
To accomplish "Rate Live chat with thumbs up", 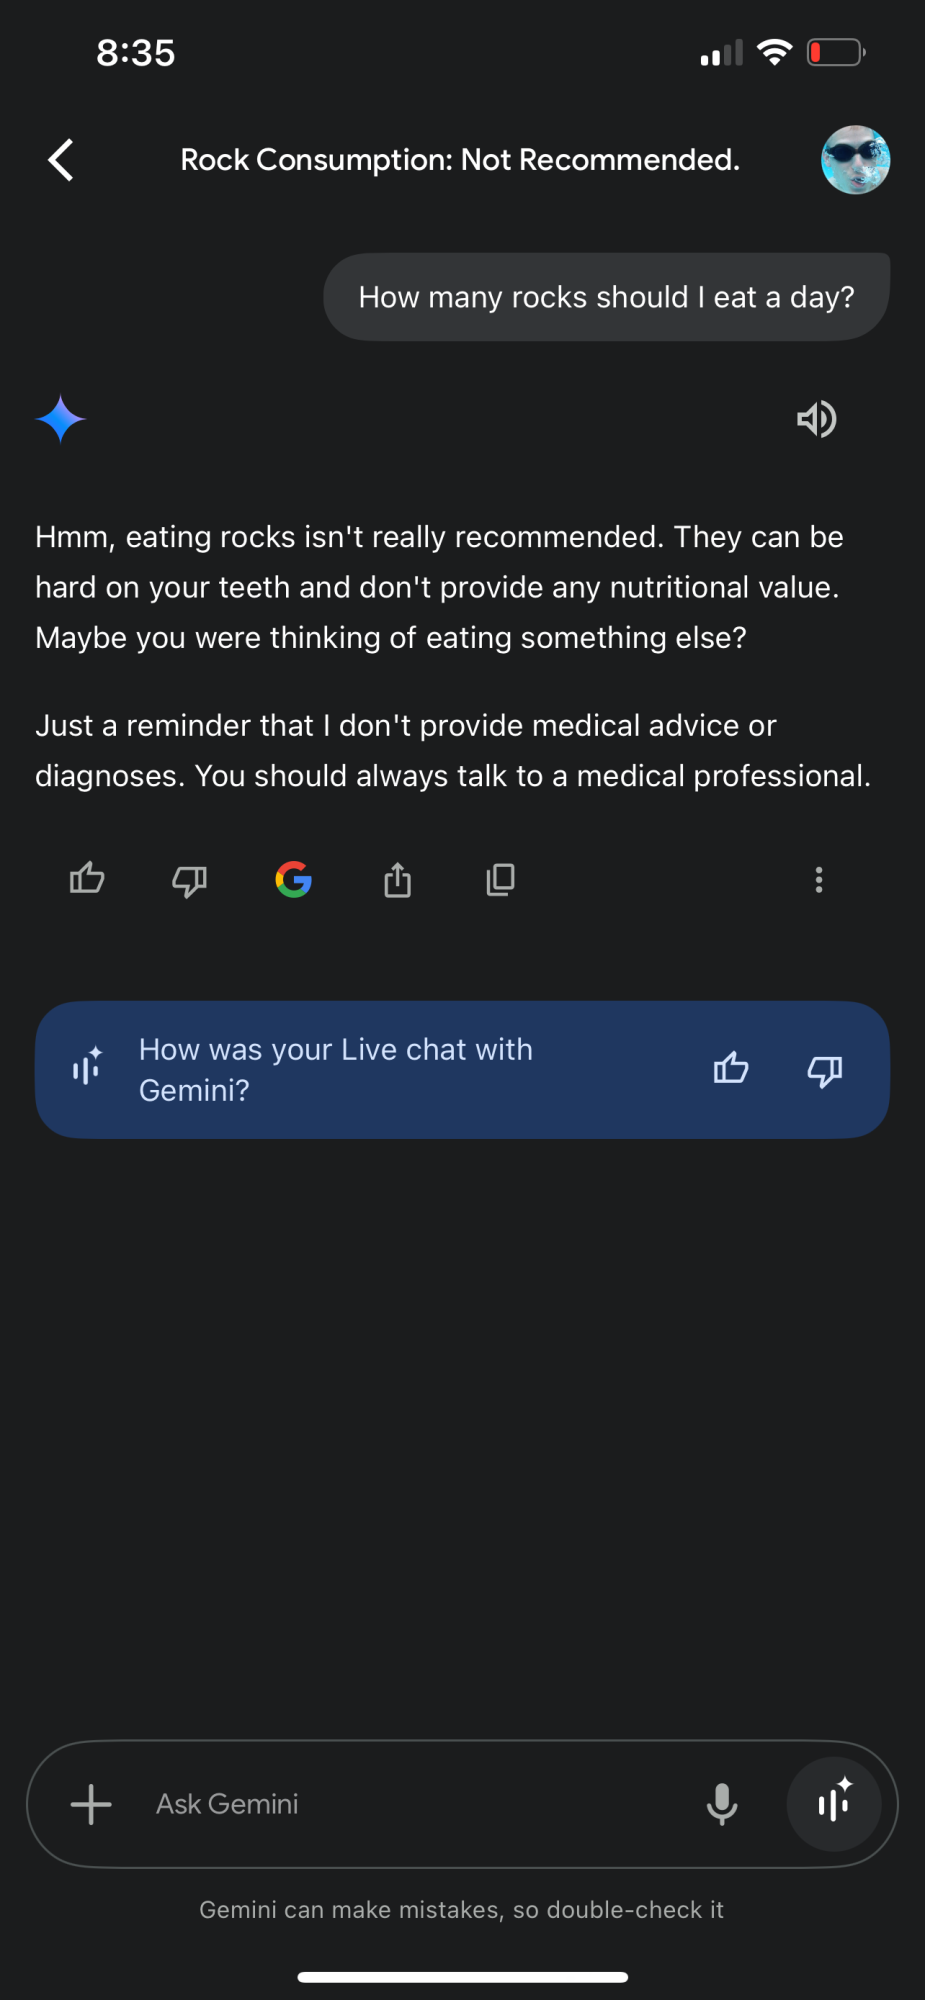I will coord(731,1069).
